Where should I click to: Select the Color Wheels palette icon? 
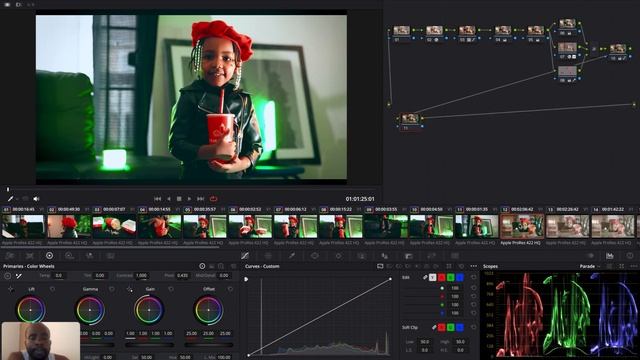tap(49, 256)
